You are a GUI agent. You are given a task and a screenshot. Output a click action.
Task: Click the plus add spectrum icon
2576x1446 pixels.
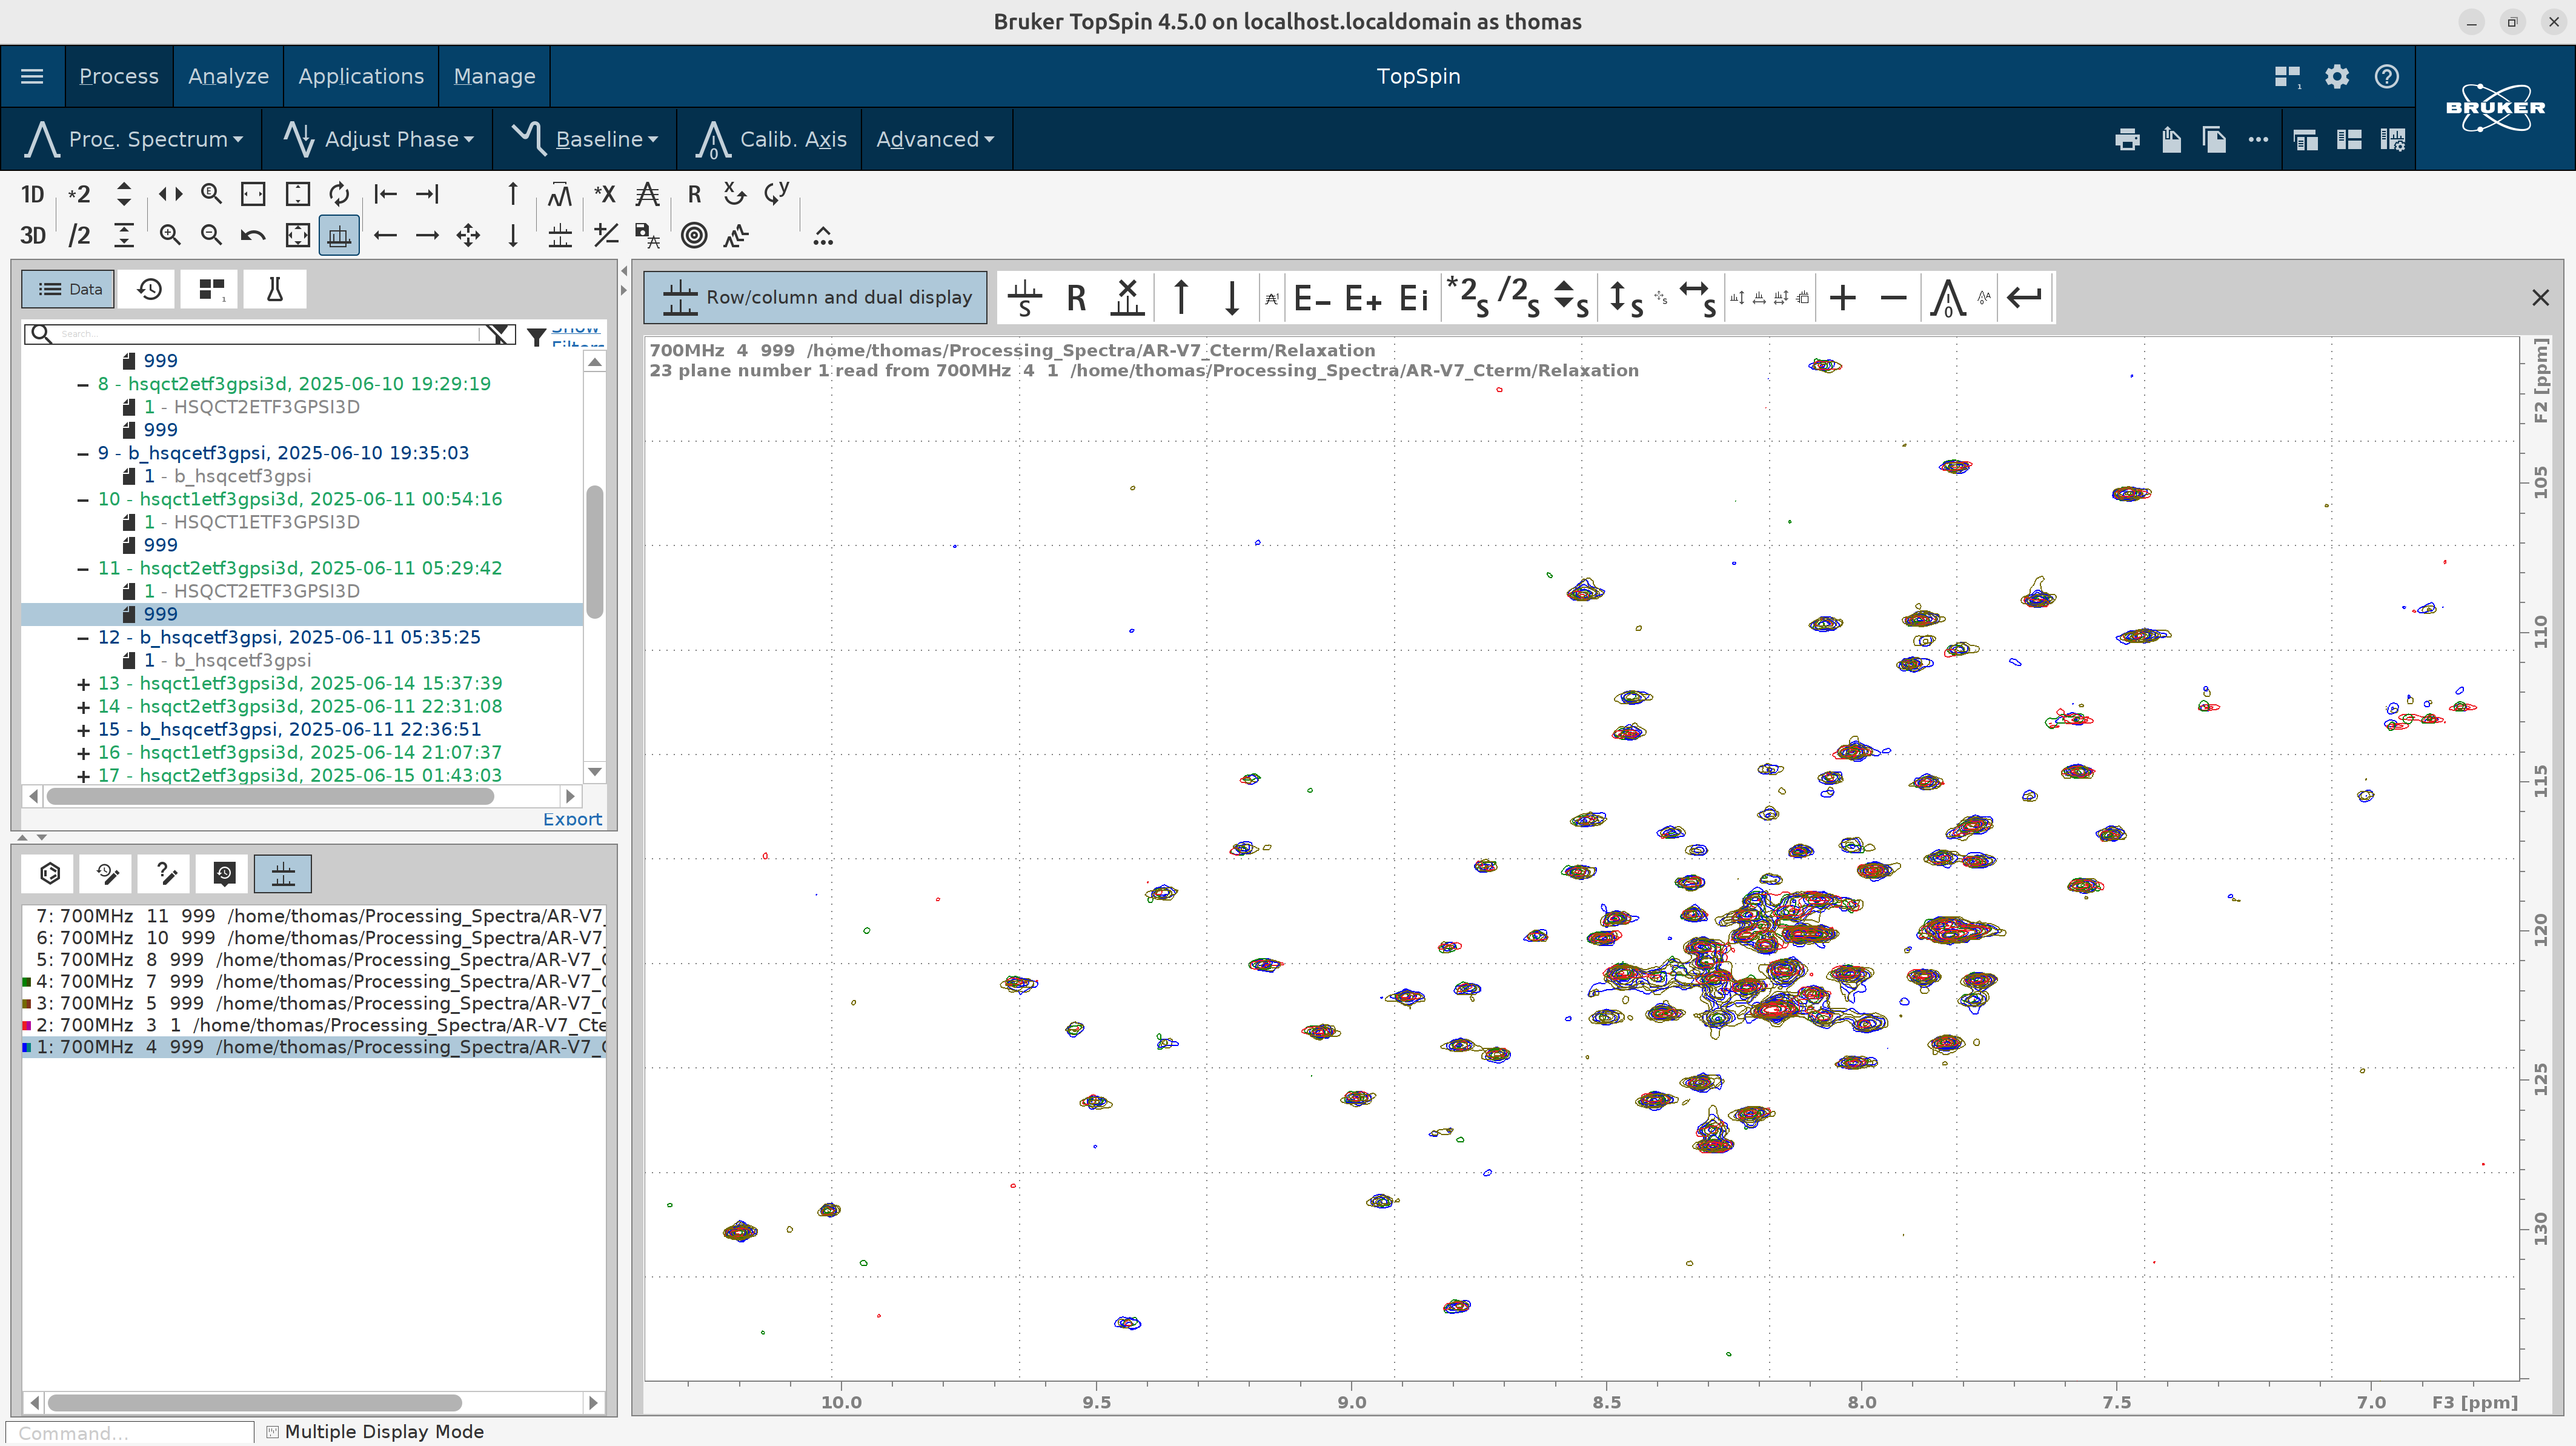[1842, 298]
